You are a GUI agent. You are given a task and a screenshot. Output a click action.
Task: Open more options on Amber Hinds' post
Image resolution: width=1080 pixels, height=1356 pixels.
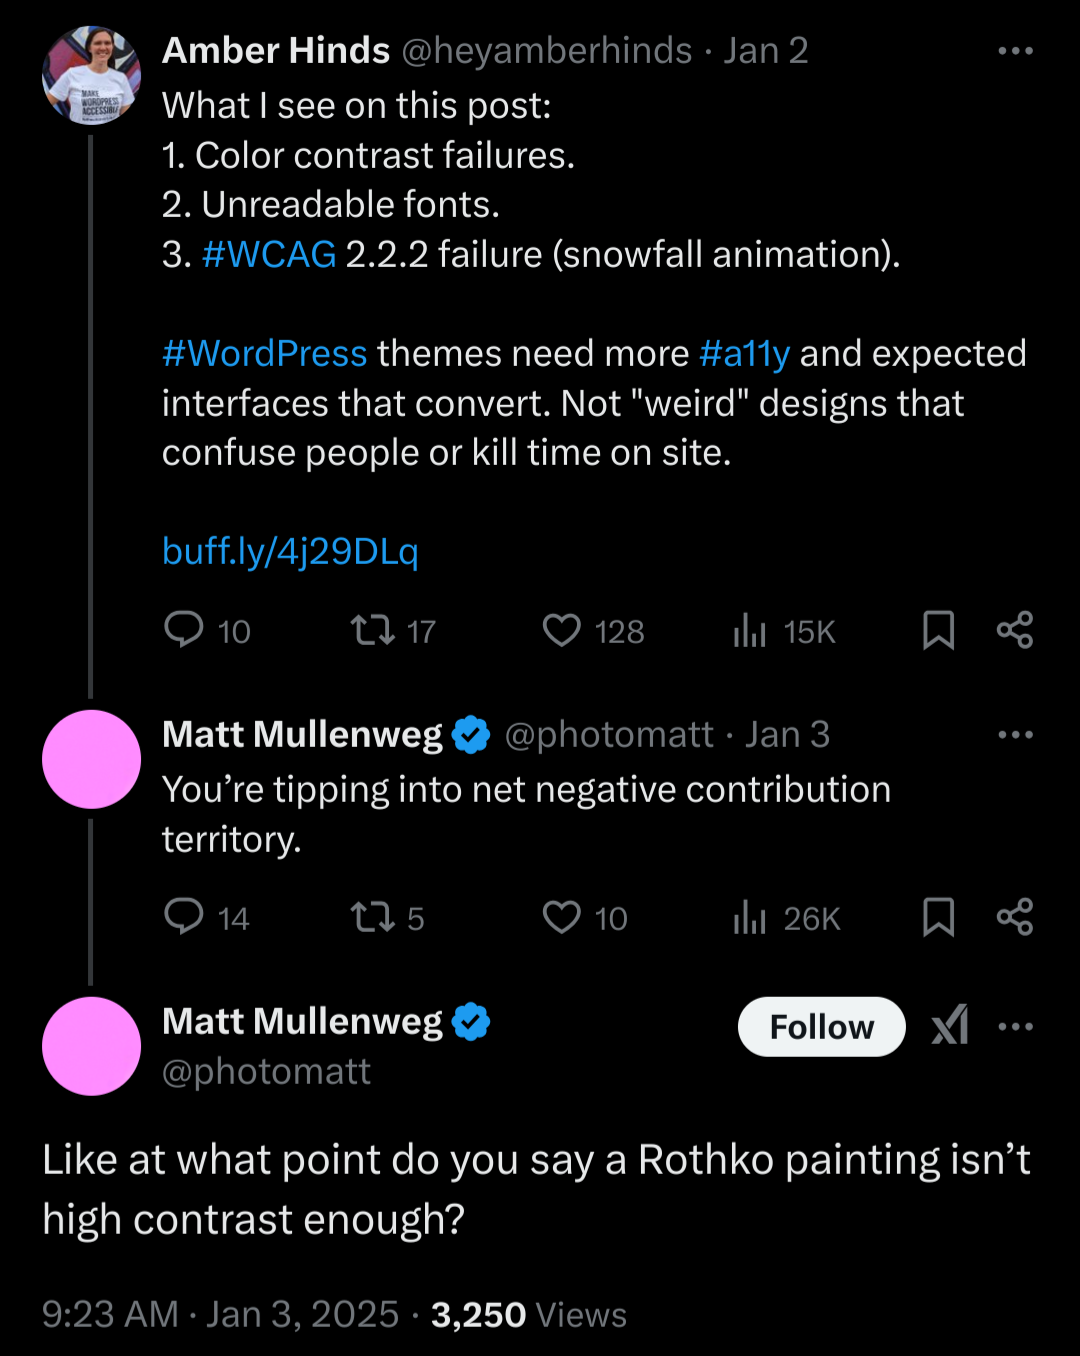1015,51
